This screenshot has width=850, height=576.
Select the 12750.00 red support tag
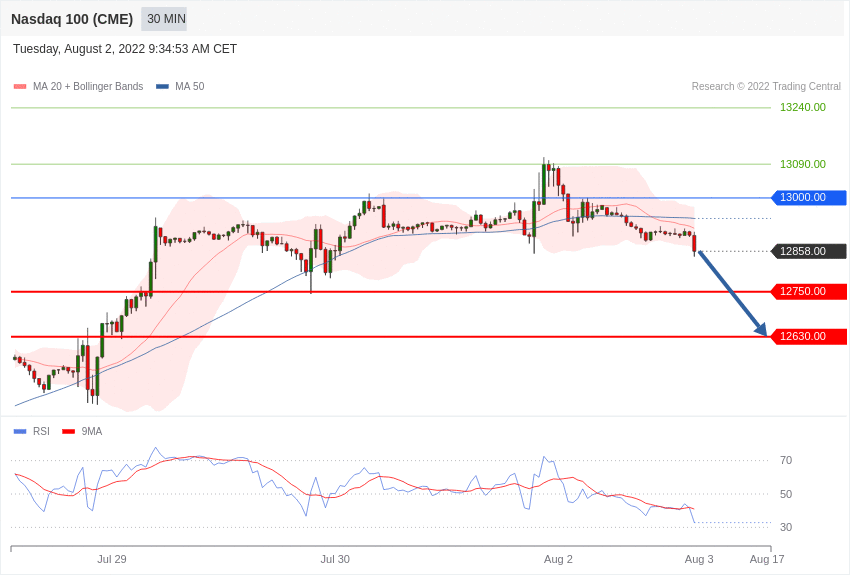809,292
